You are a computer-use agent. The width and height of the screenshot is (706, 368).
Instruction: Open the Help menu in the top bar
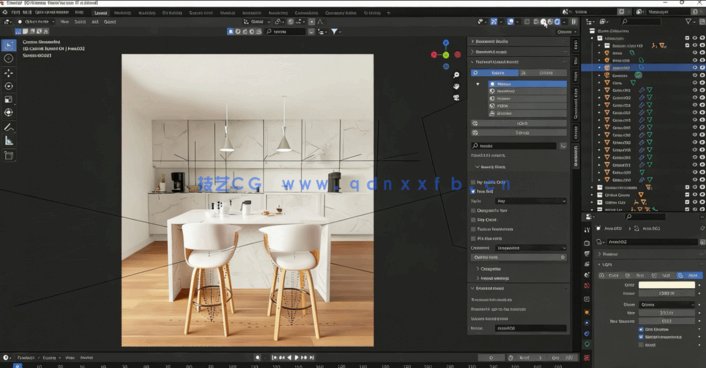point(79,13)
